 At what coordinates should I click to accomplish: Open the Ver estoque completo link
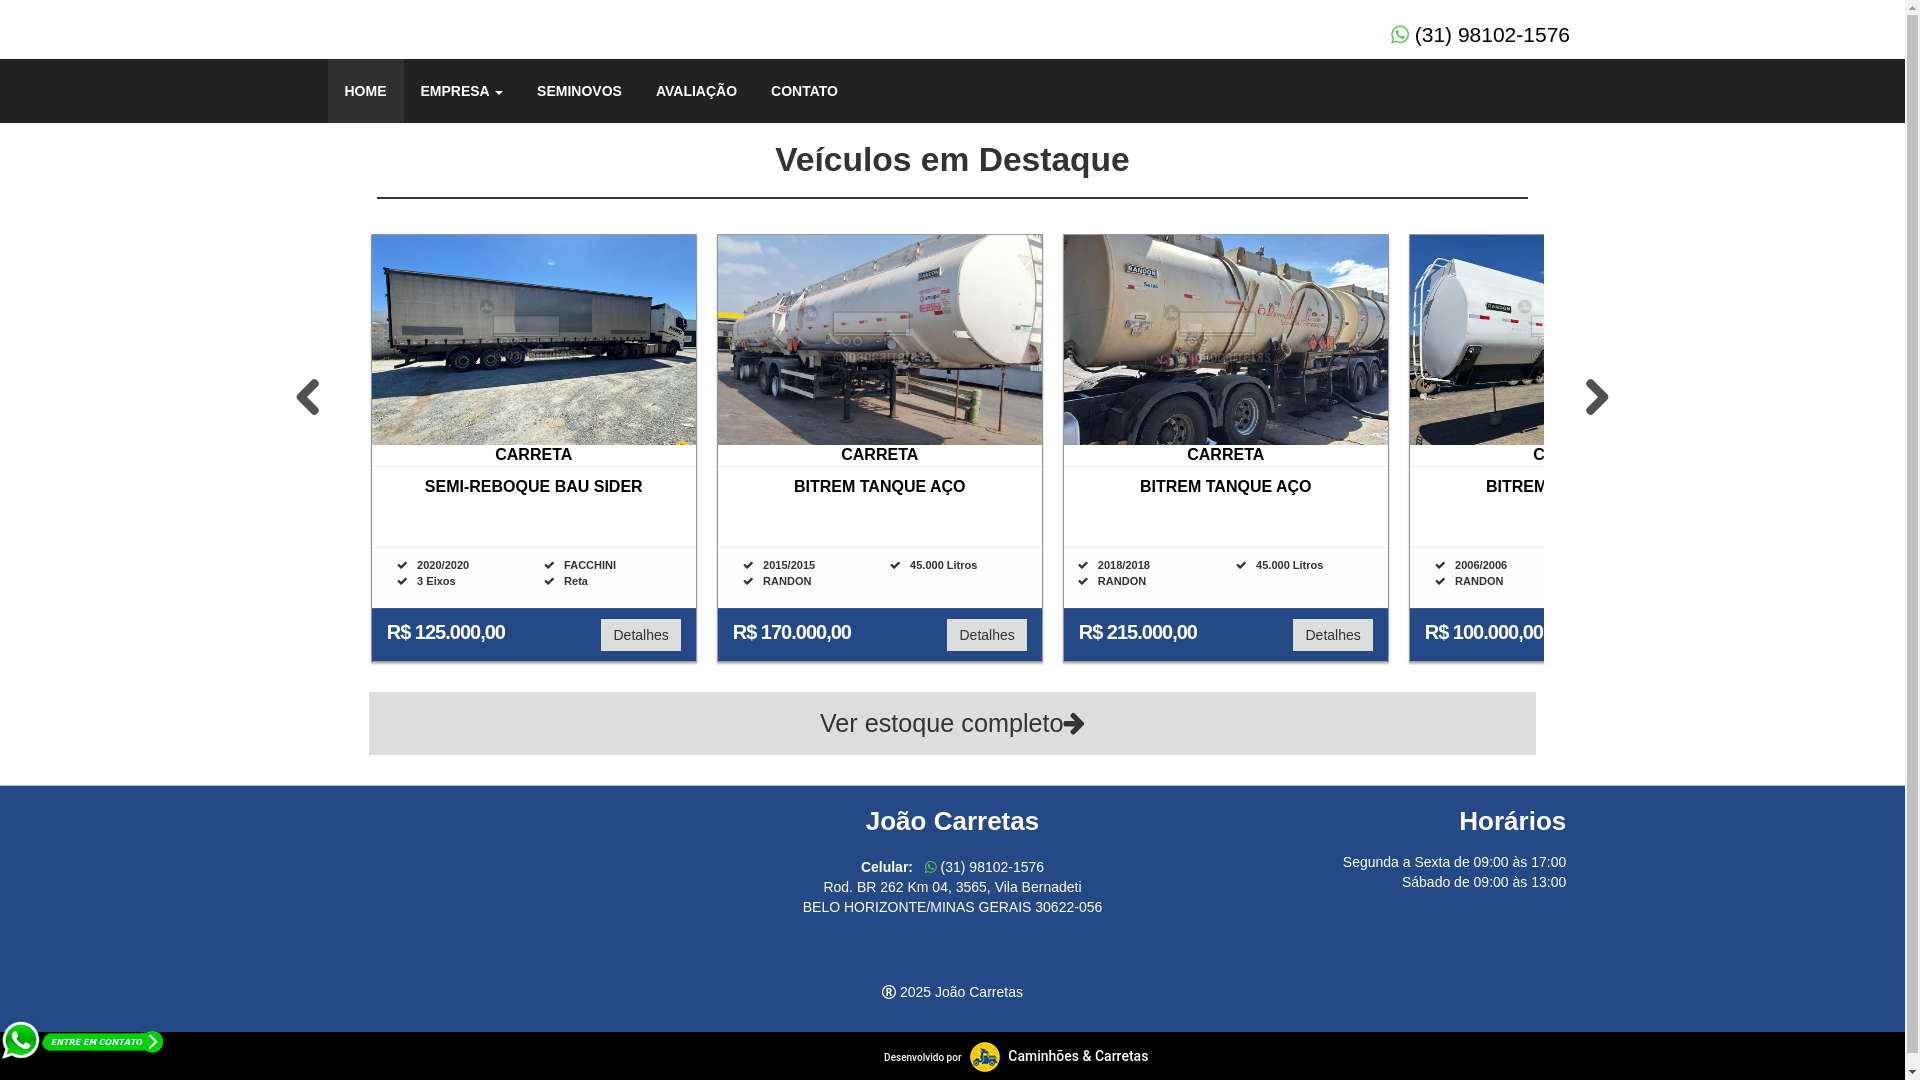pos(952,723)
